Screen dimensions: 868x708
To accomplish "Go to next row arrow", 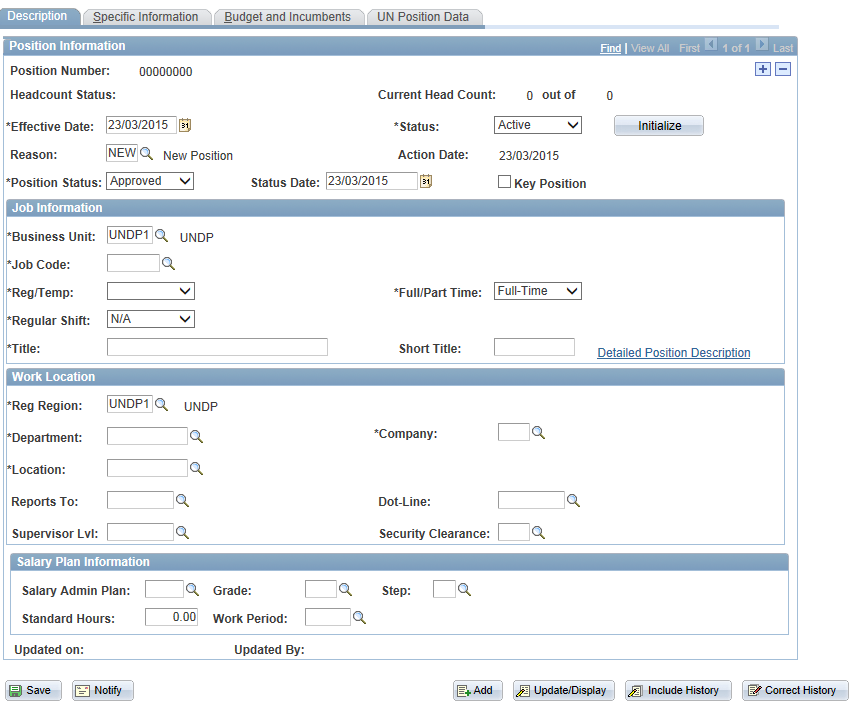I will 762,45.
